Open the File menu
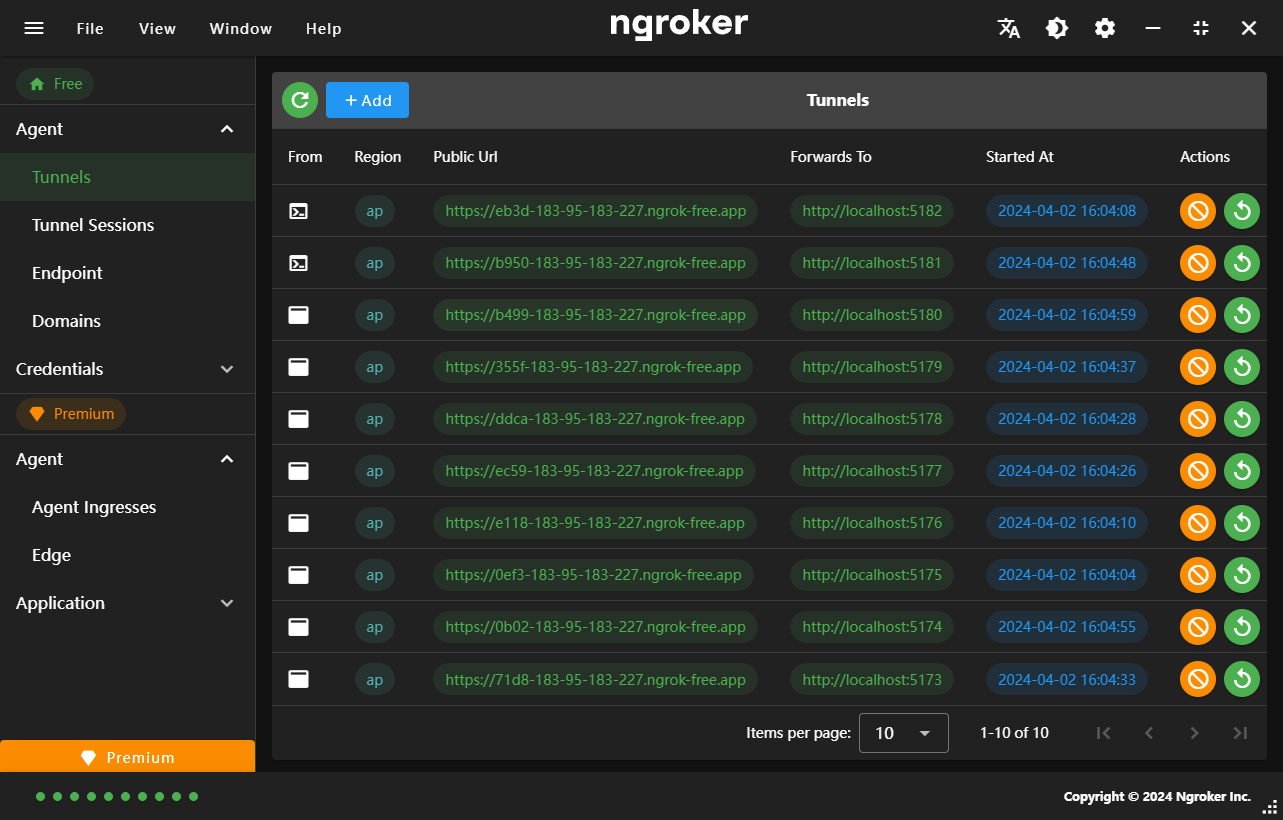 click(x=90, y=28)
